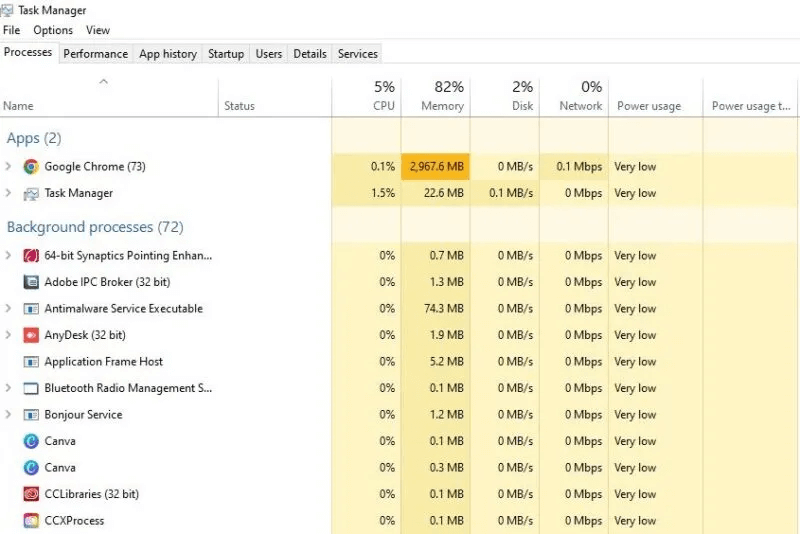
Task: Click the Task Manager title bar icon
Action: click(x=7, y=10)
